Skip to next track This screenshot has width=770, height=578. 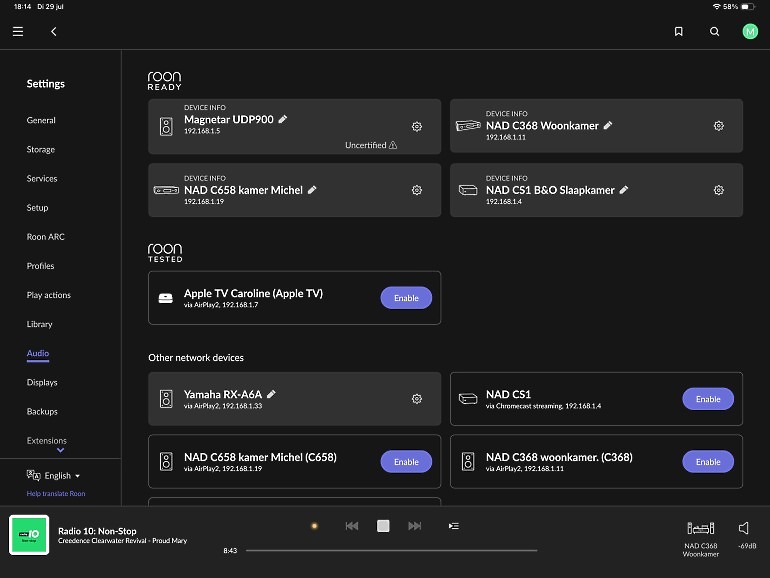(414, 526)
